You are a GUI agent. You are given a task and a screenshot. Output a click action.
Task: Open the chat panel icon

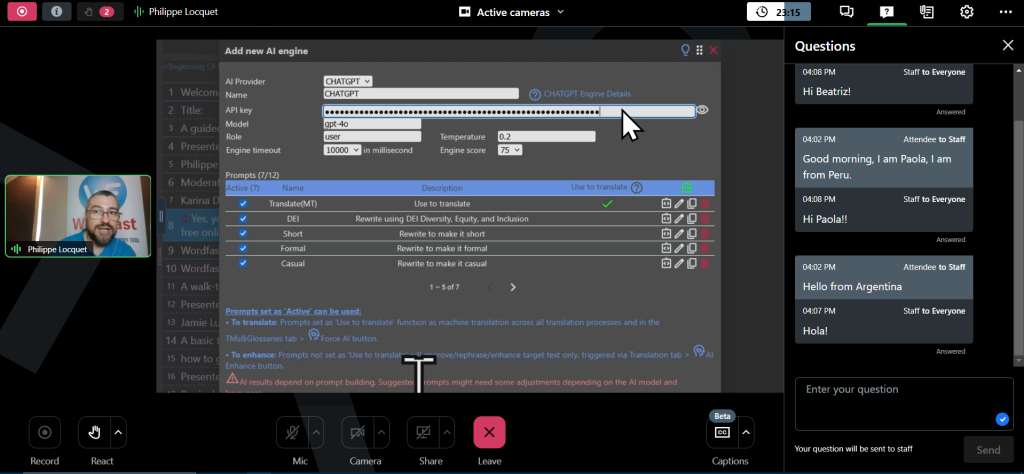tap(846, 12)
